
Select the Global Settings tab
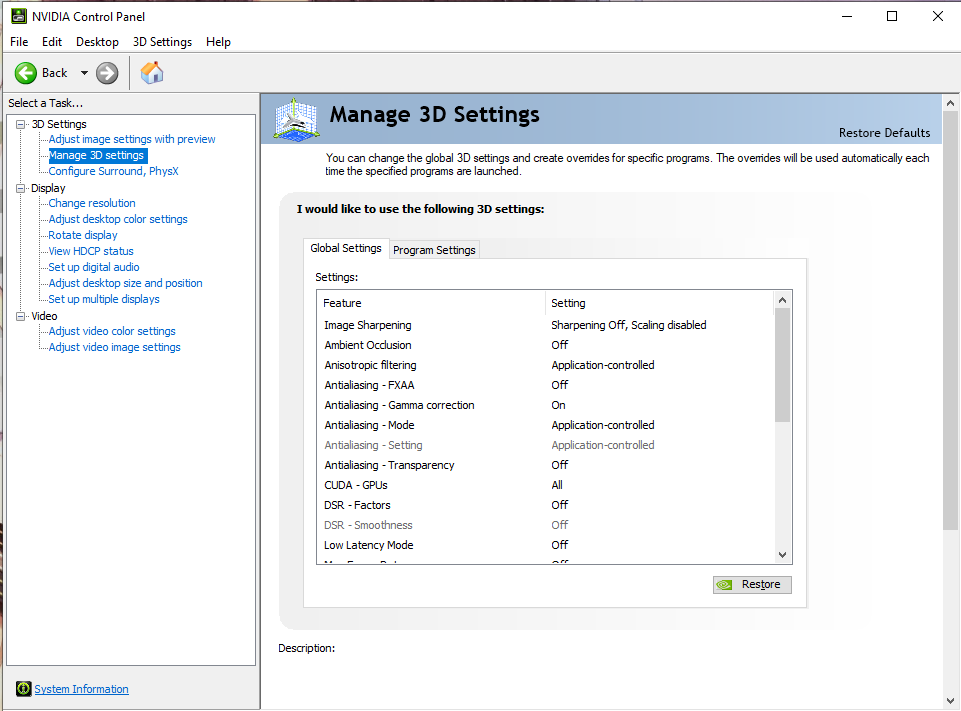(346, 248)
